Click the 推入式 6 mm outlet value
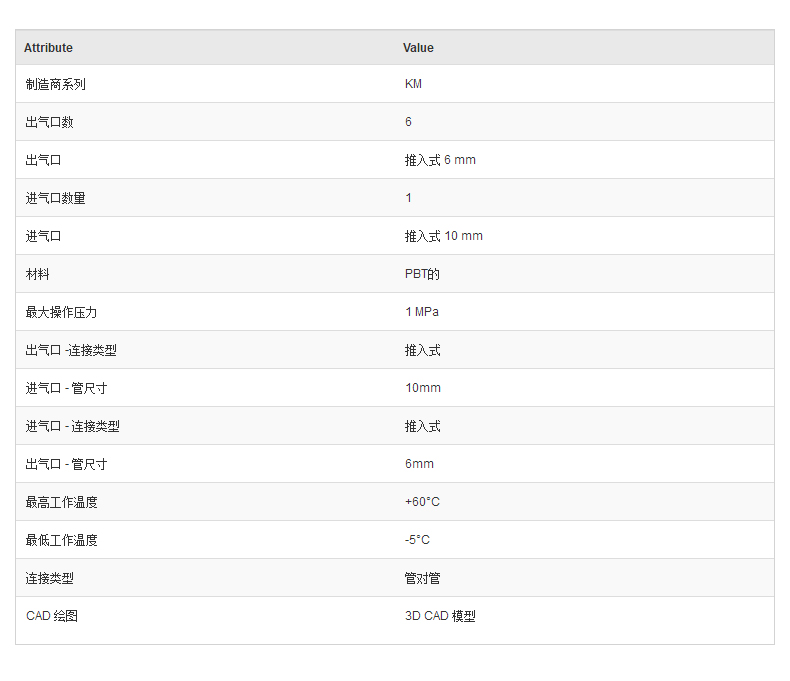 [x=440, y=160]
